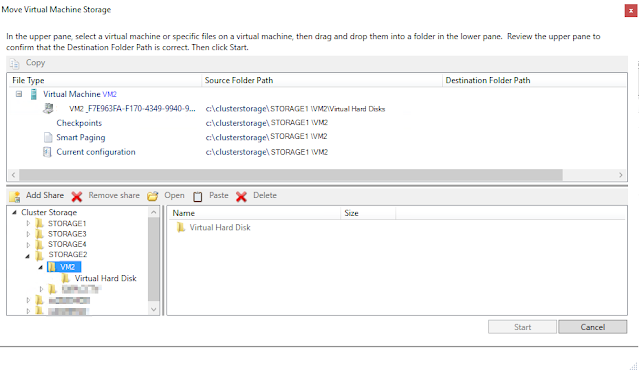Click the upper pane horizontal scrollbar thumb
The image size is (639, 372).
[291, 175]
